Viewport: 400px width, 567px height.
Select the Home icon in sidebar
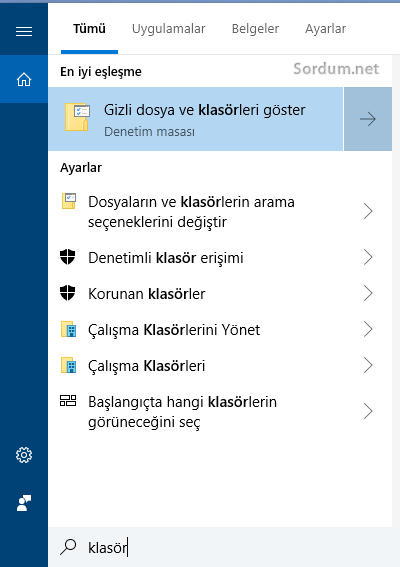tap(24, 79)
